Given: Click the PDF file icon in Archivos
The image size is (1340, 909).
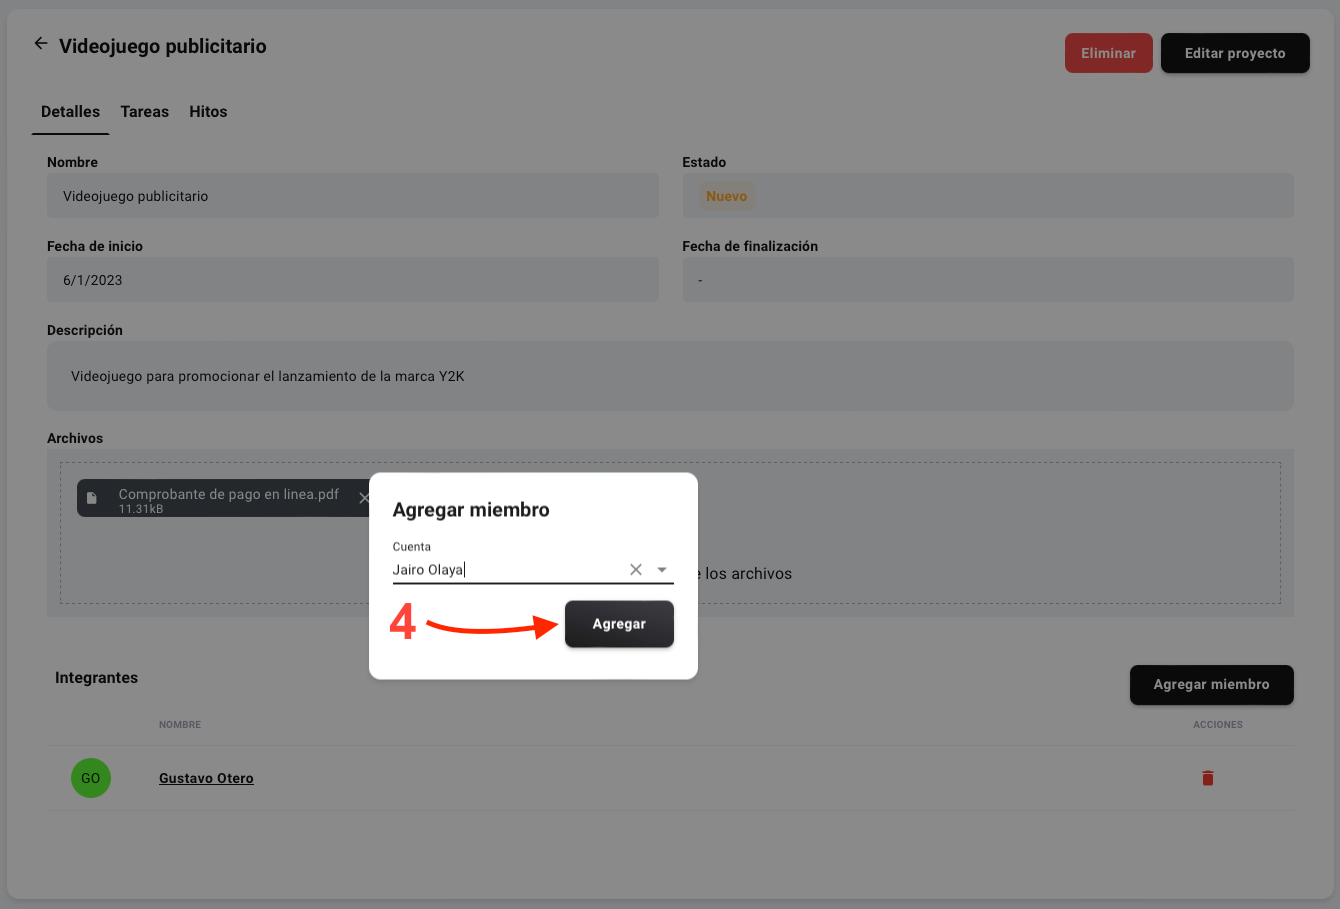Looking at the screenshot, I should [92, 498].
